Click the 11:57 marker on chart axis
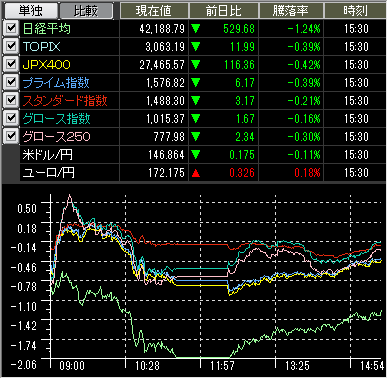Image resolution: width=388 pixels, height=379 pixels. [222, 366]
